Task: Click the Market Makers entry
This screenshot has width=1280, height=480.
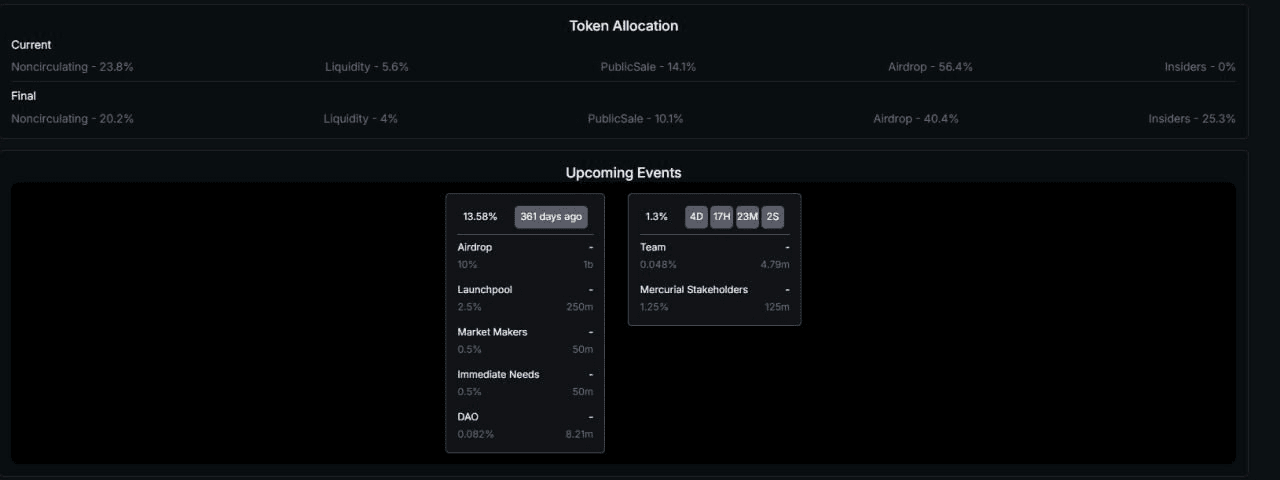Action: 525,340
